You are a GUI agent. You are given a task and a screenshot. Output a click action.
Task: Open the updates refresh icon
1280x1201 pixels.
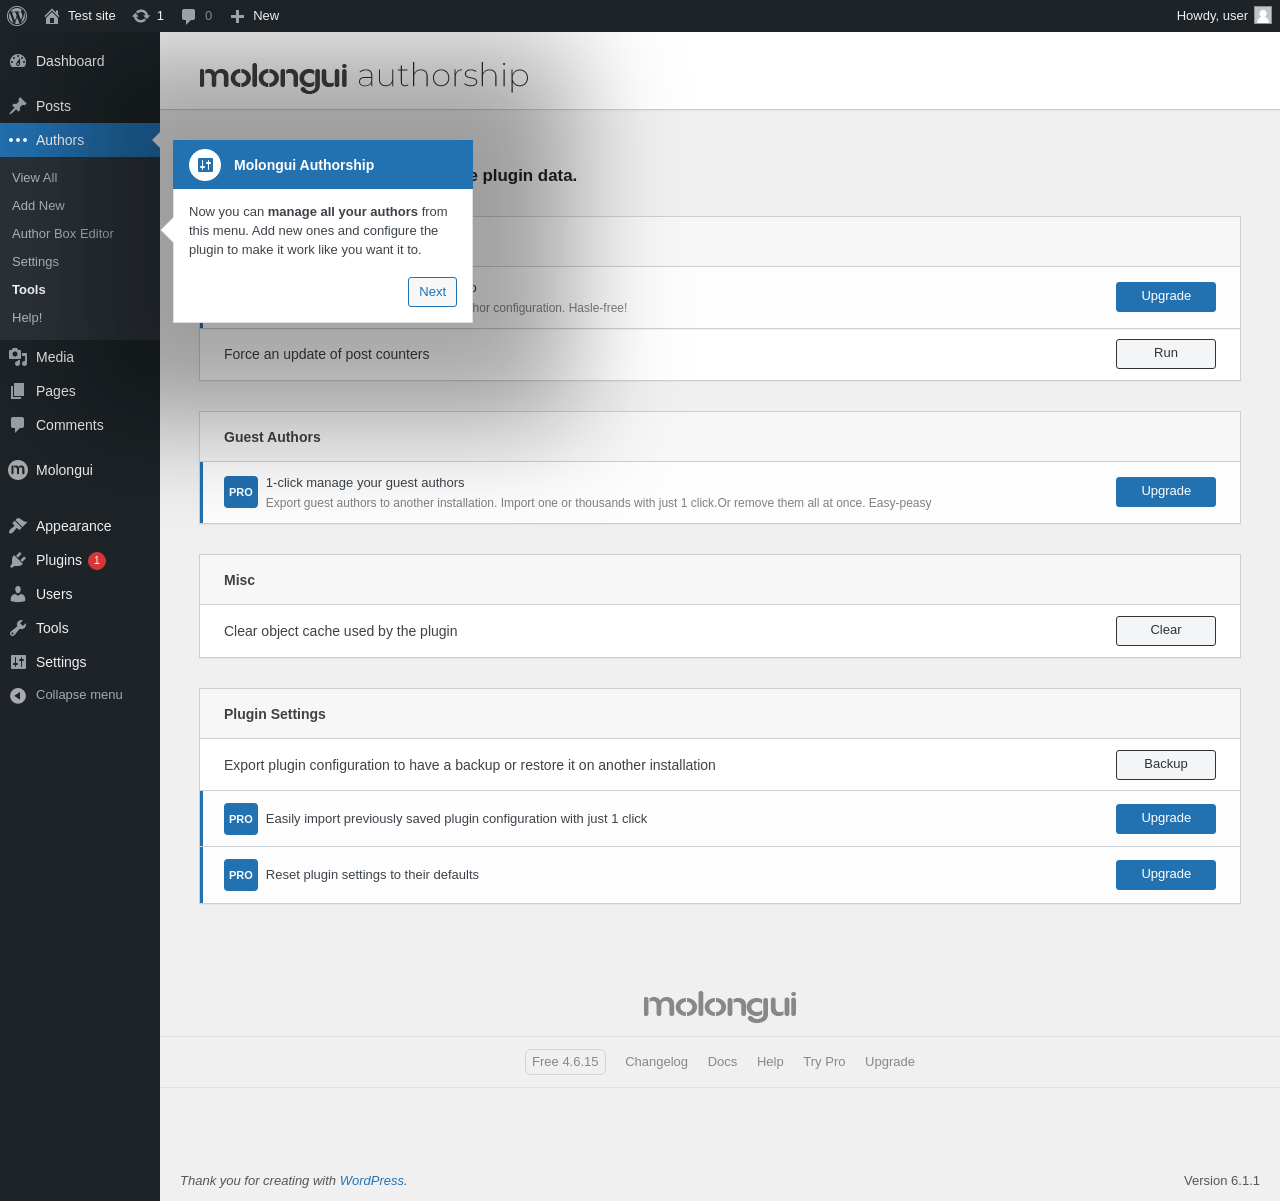tap(141, 16)
